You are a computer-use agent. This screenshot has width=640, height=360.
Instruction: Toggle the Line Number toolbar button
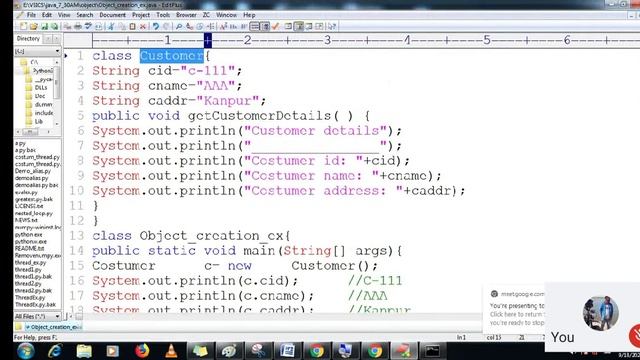click(265, 27)
